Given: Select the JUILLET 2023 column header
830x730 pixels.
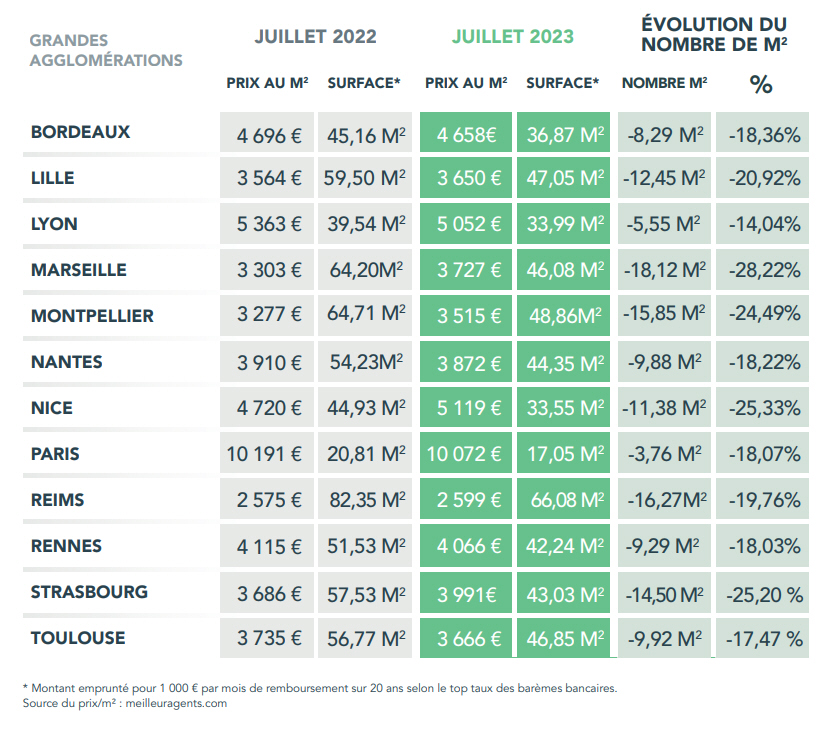Looking at the screenshot, I should point(512,37).
